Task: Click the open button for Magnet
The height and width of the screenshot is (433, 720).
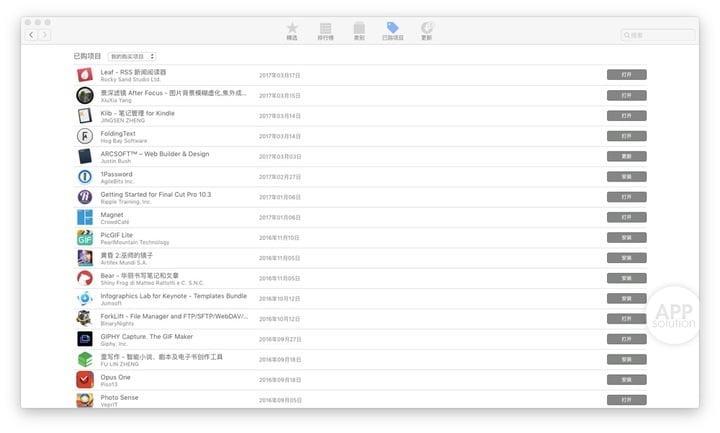Action: (x=626, y=217)
